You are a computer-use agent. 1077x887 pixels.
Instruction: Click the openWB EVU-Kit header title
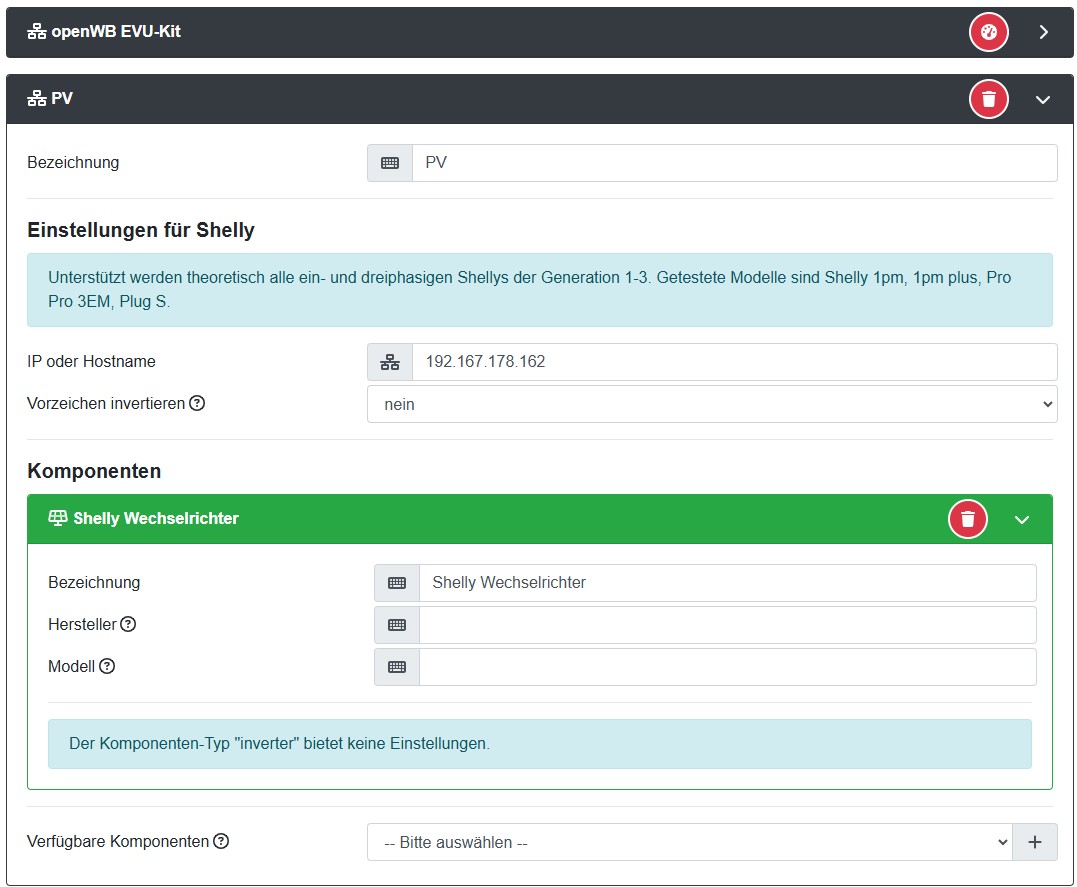[x=116, y=32]
